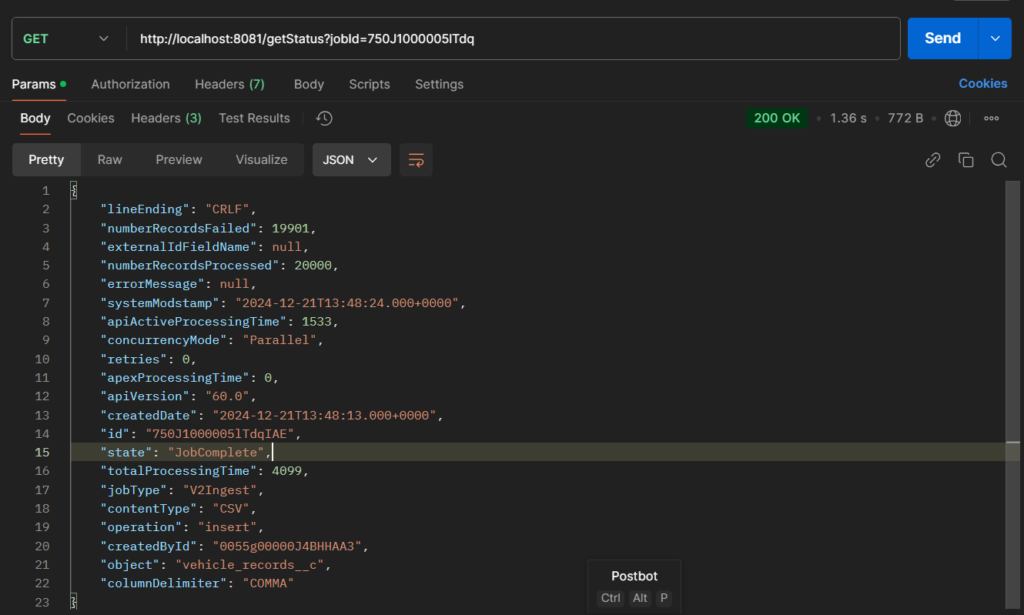Toggle the wrap lines icon
Screen dimensions: 1024x615
pyautogui.click(x=416, y=160)
